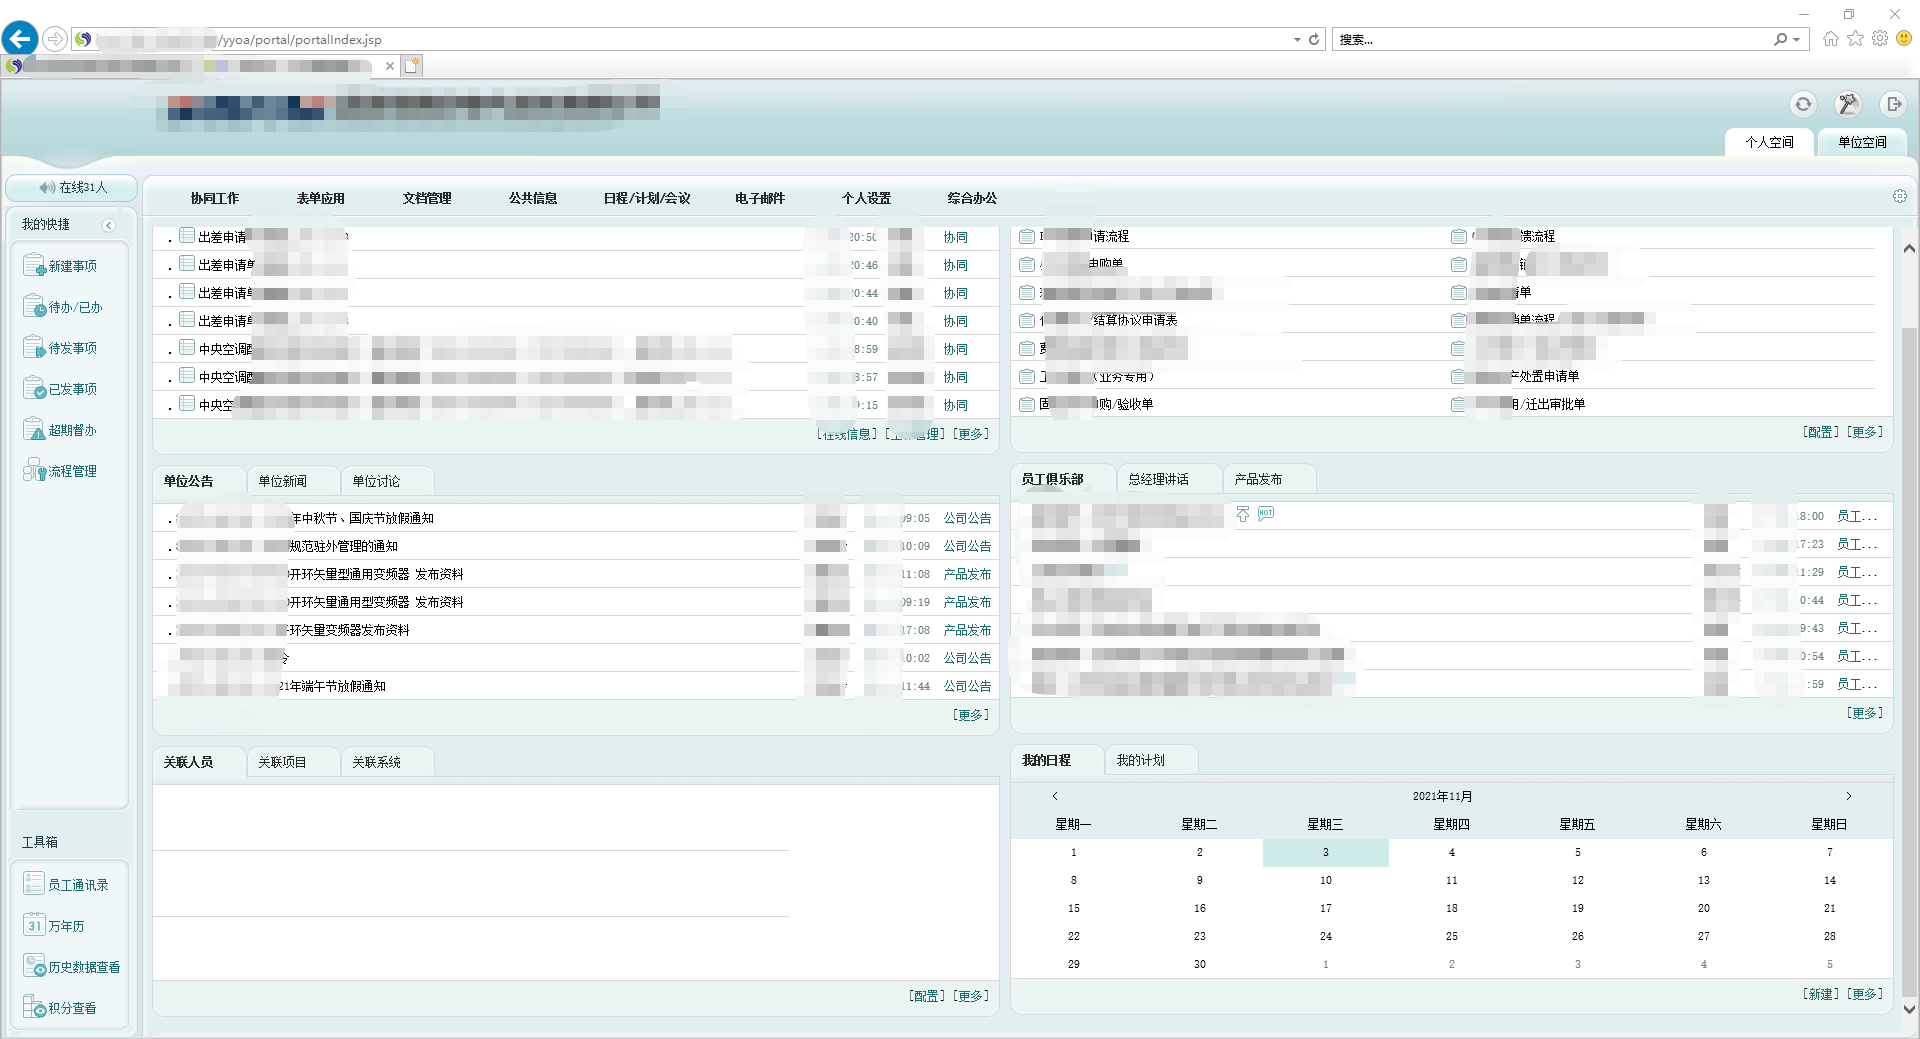Open 万年历 from the toolbox

click(33, 924)
